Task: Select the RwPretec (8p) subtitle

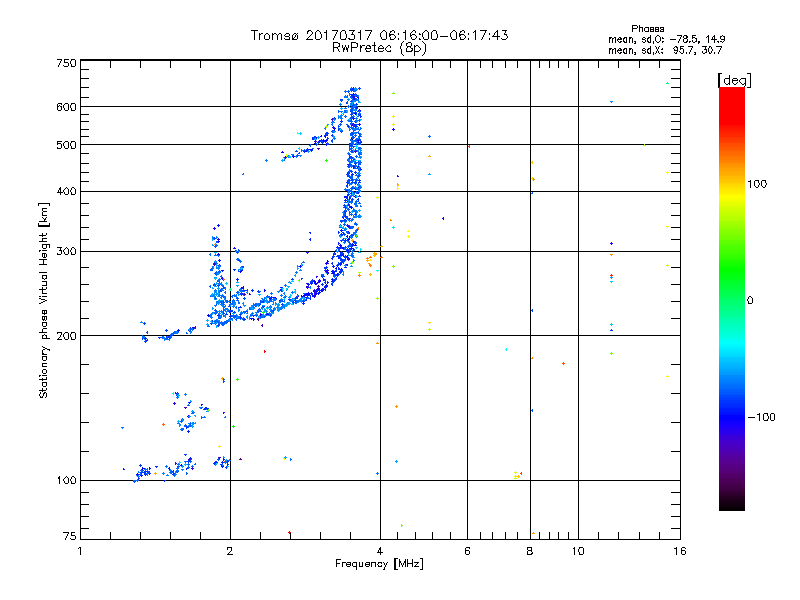Action: tap(379, 47)
